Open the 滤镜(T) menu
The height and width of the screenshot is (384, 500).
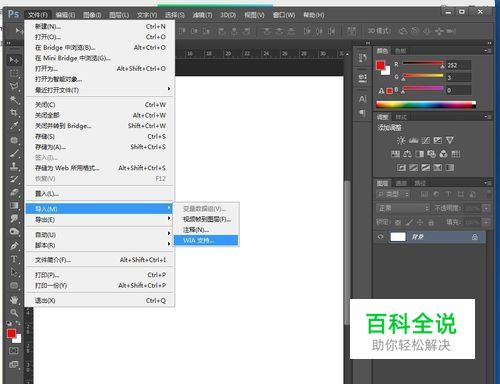point(202,15)
